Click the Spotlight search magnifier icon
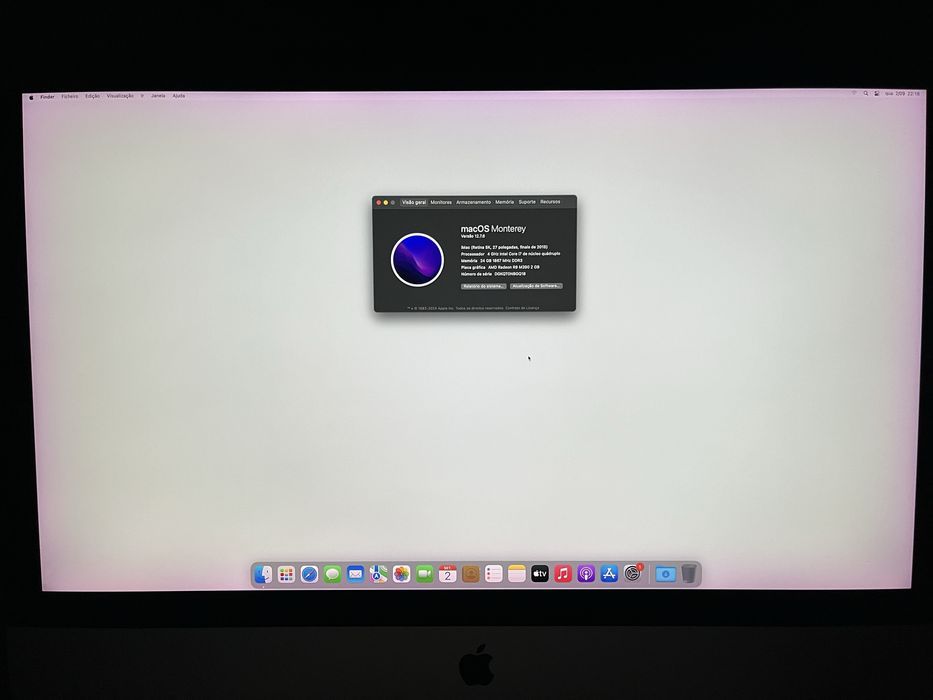The width and height of the screenshot is (933, 700). point(866,94)
